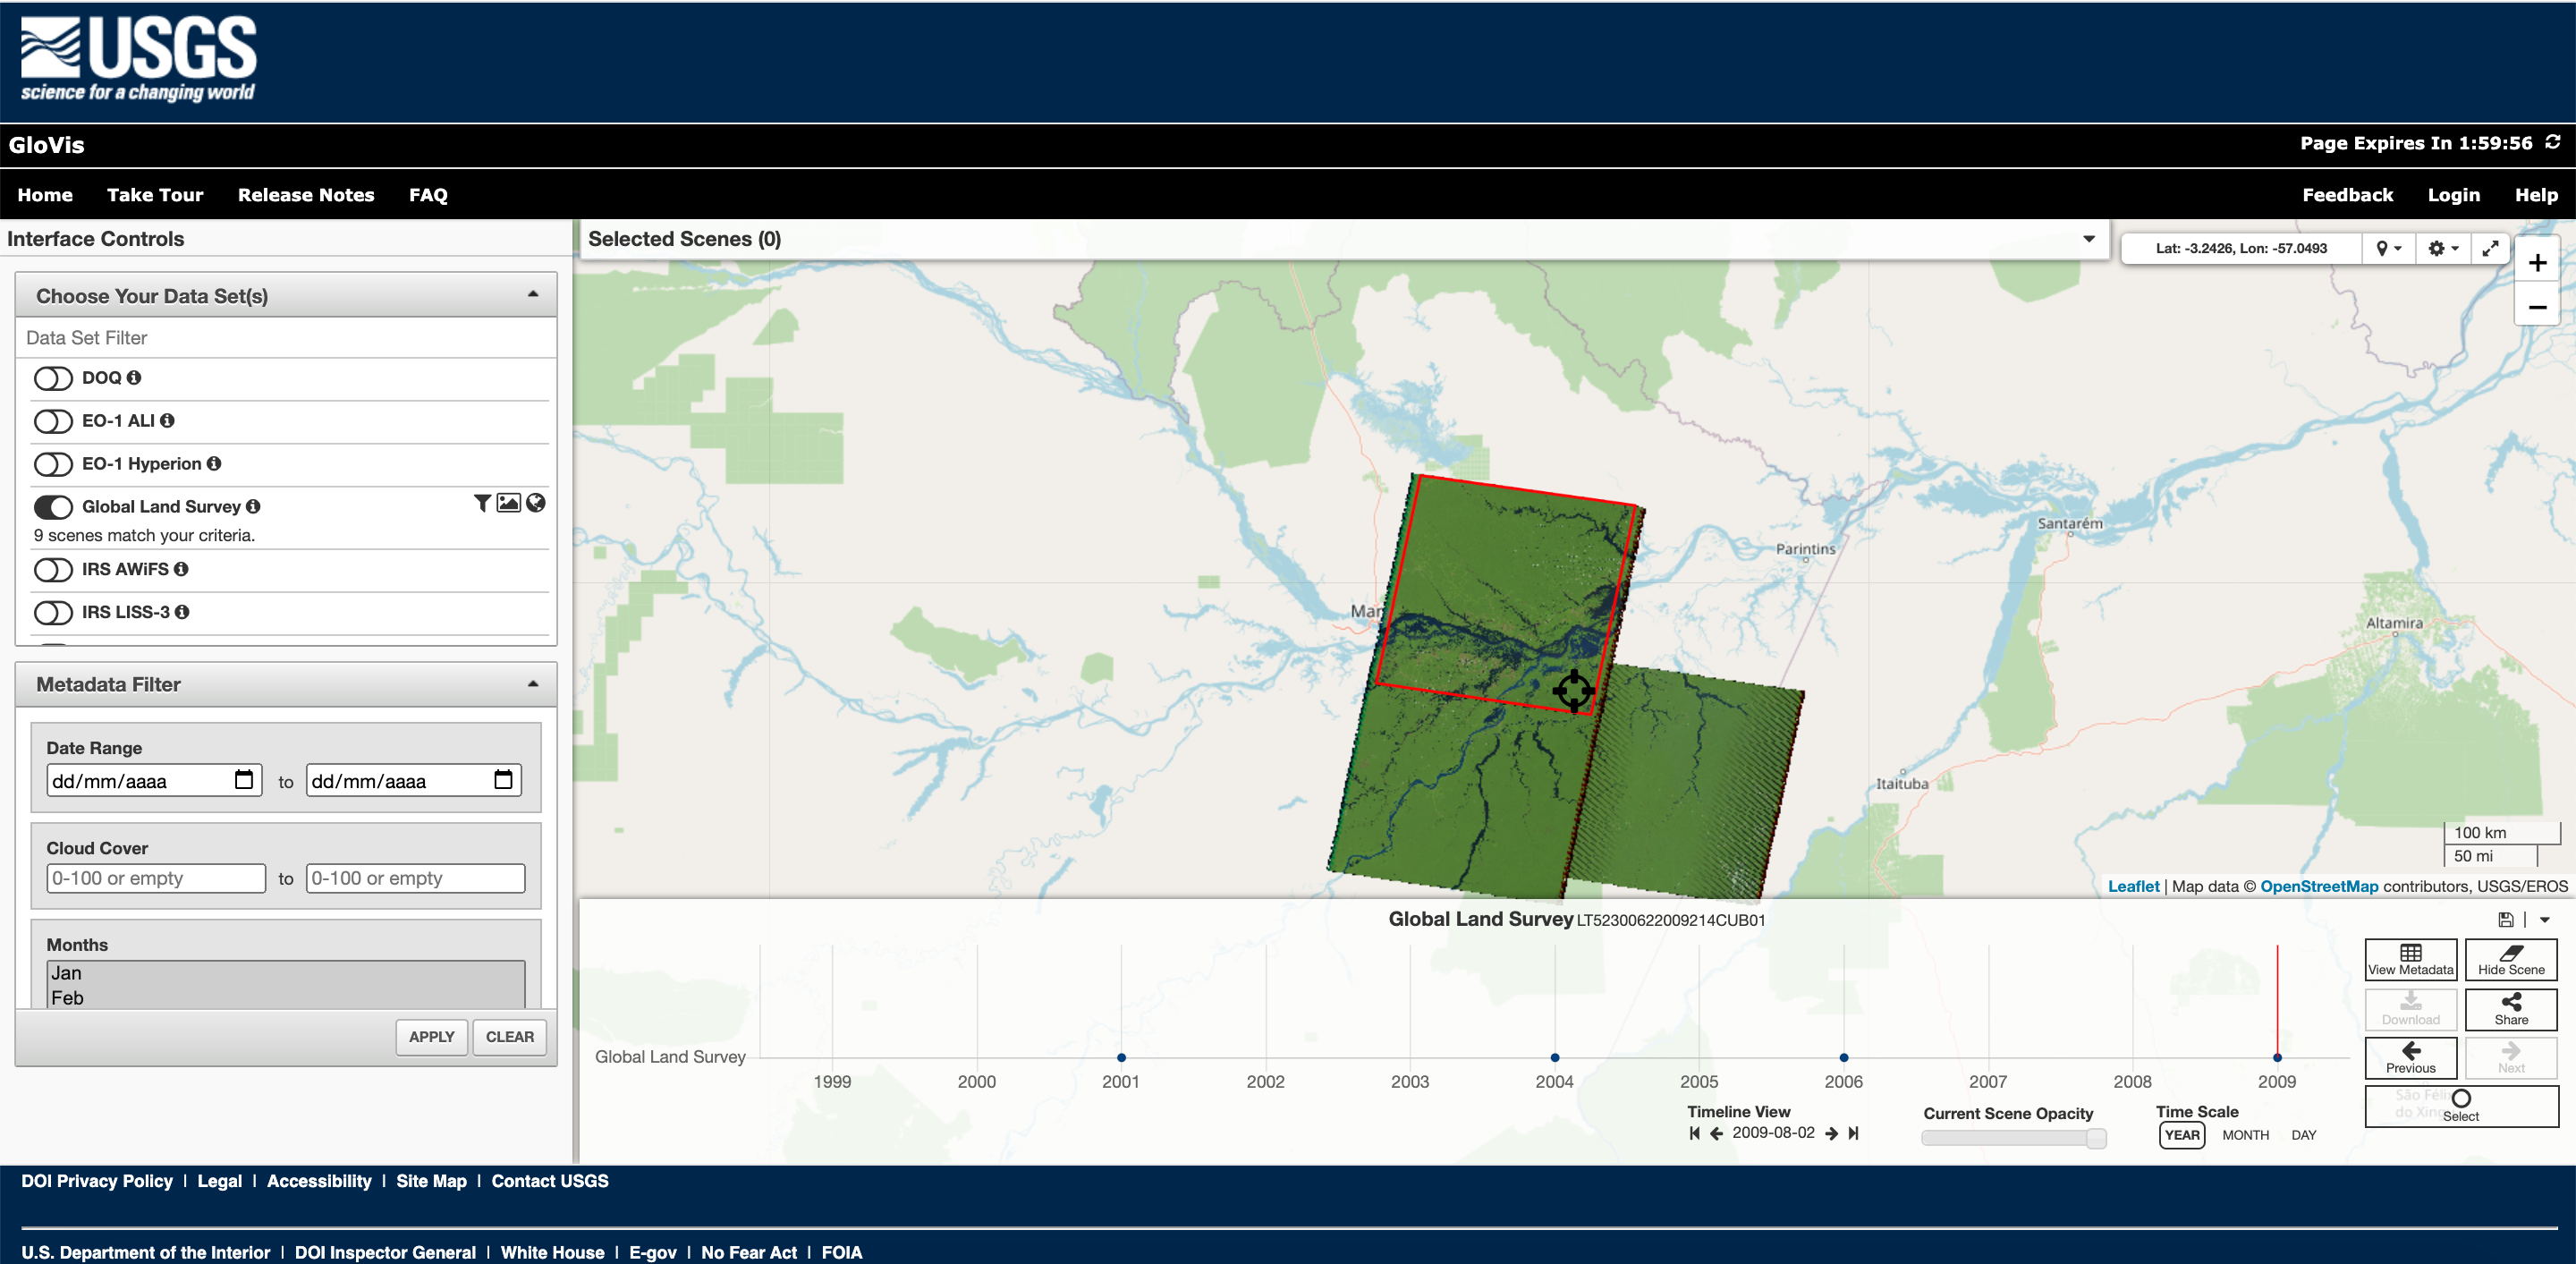Click Share scene button

pyautogui.click(x=2511, y=1009)
